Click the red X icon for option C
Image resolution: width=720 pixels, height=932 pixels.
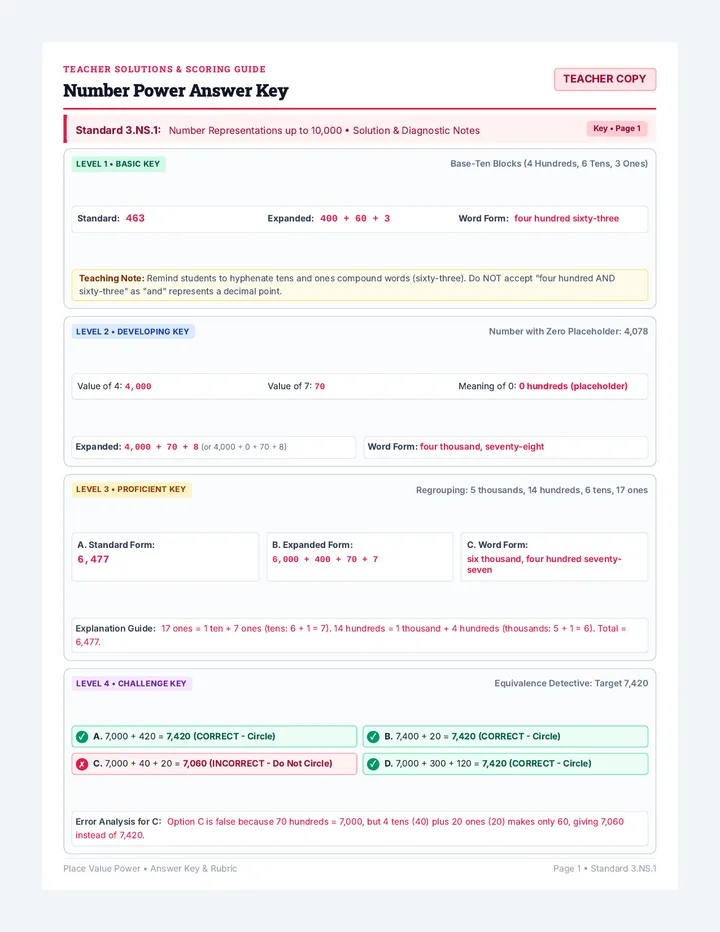coord(82,764)
